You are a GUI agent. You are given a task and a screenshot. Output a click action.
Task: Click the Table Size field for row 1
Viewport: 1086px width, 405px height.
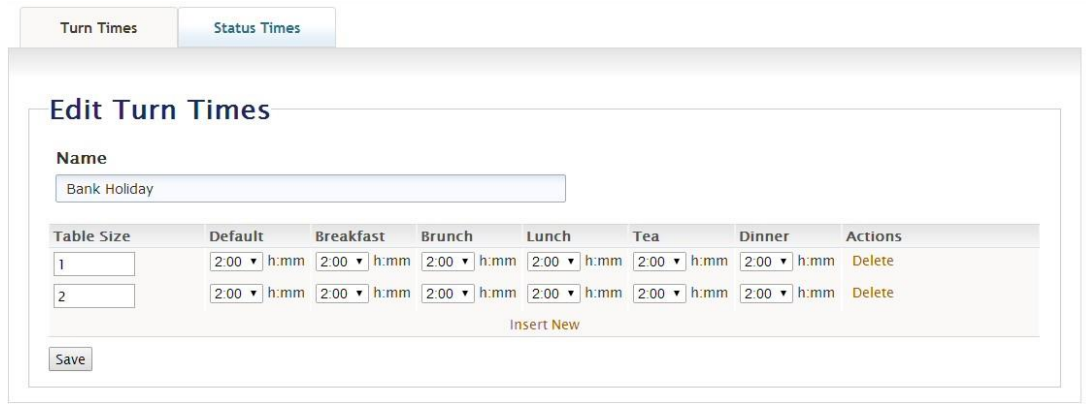(93, 263)
